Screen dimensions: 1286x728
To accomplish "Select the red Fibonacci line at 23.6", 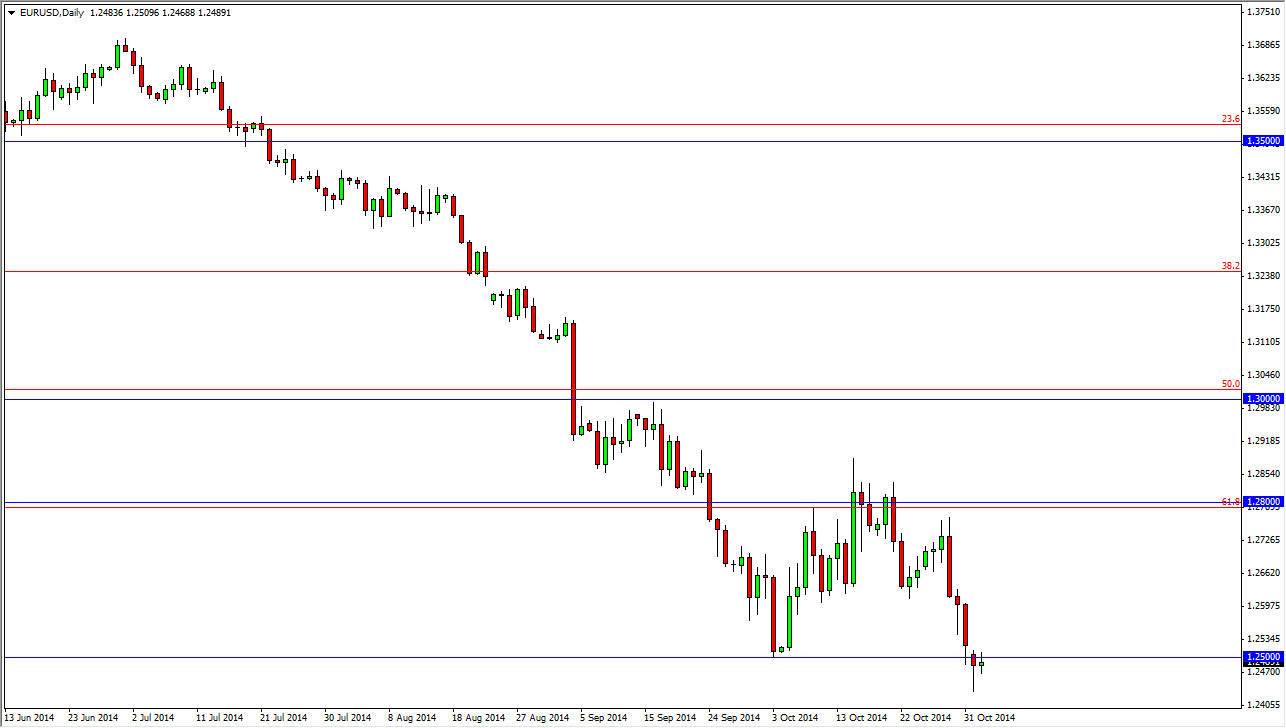I will [600, 126].
